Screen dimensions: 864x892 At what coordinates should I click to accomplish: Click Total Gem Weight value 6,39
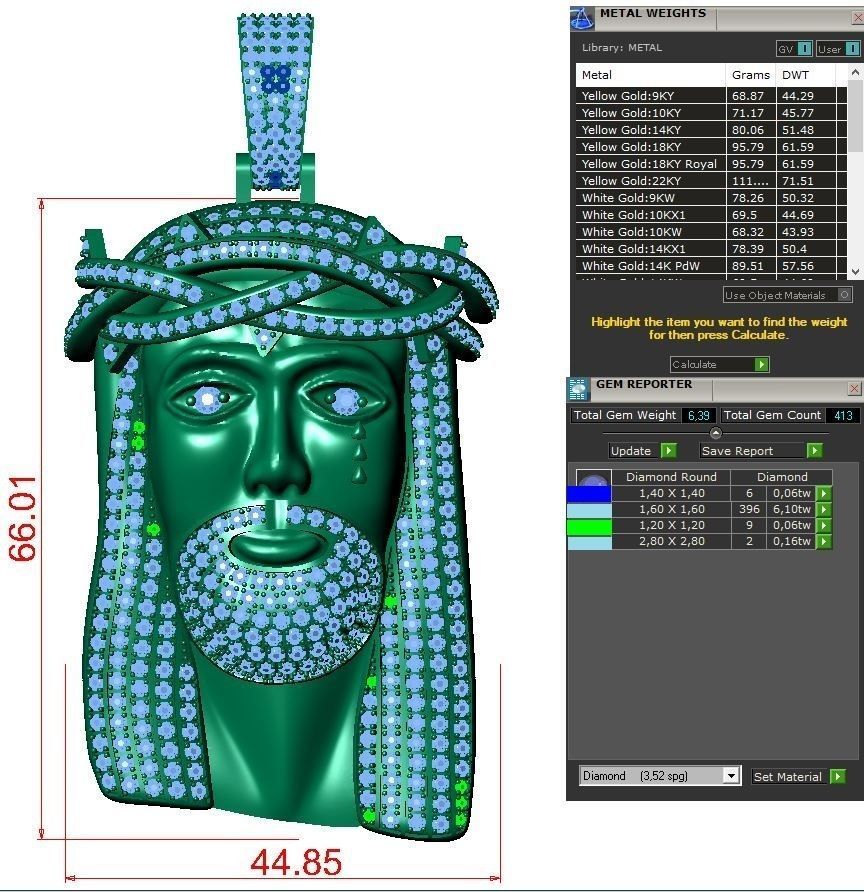(698, 415)
